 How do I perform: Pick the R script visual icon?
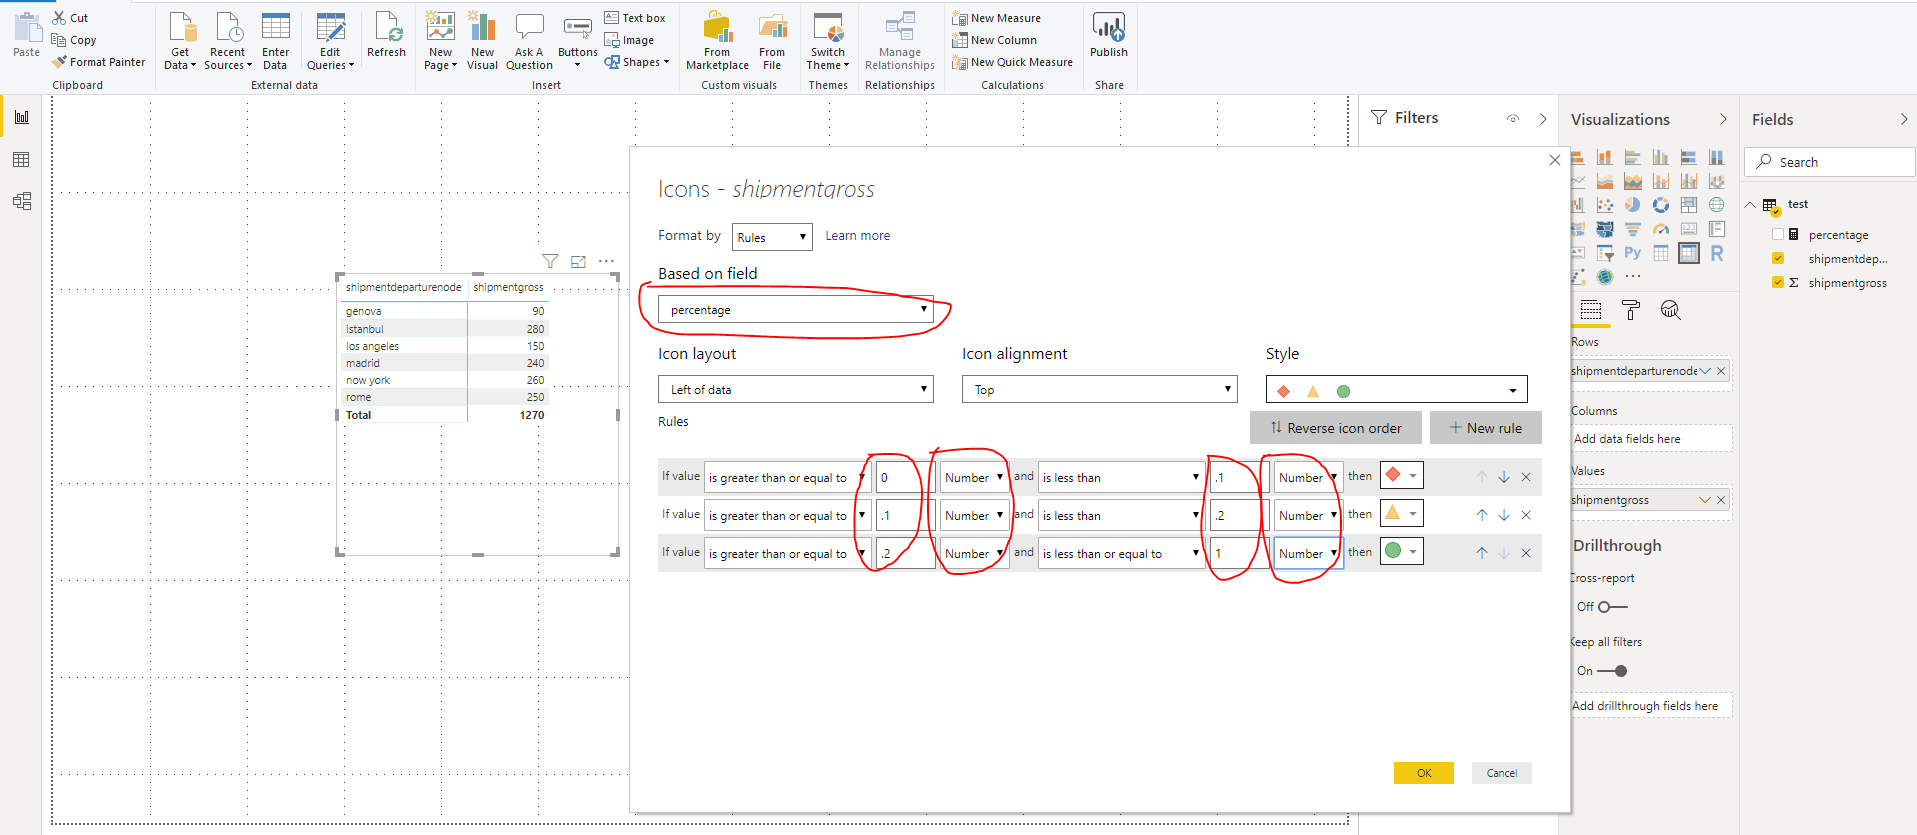[x=1716, y=253]
